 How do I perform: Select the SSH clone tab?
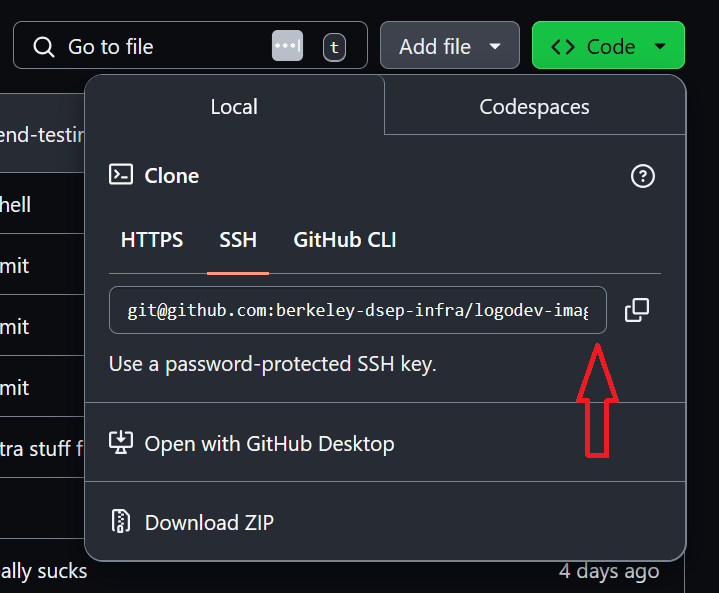(238, 240)
